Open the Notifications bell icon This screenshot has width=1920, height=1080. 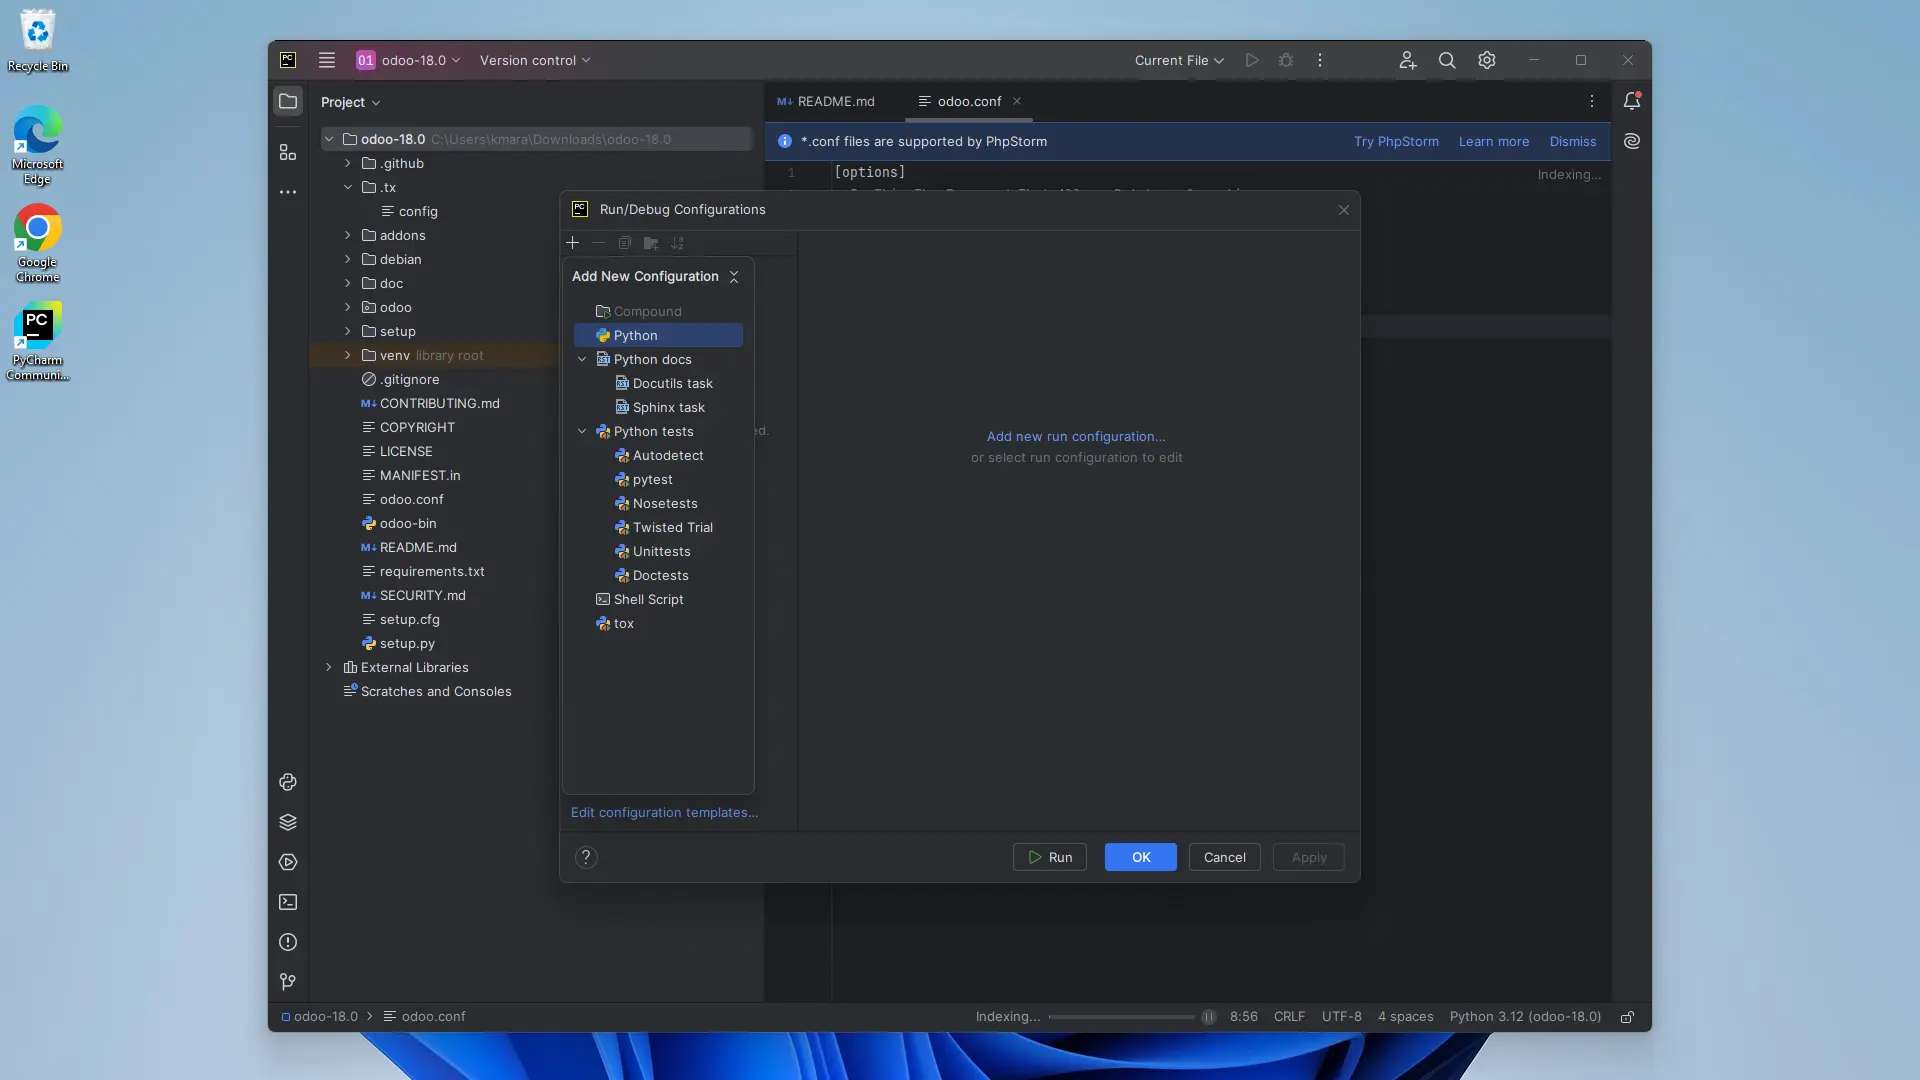(x=1632, y=101)
